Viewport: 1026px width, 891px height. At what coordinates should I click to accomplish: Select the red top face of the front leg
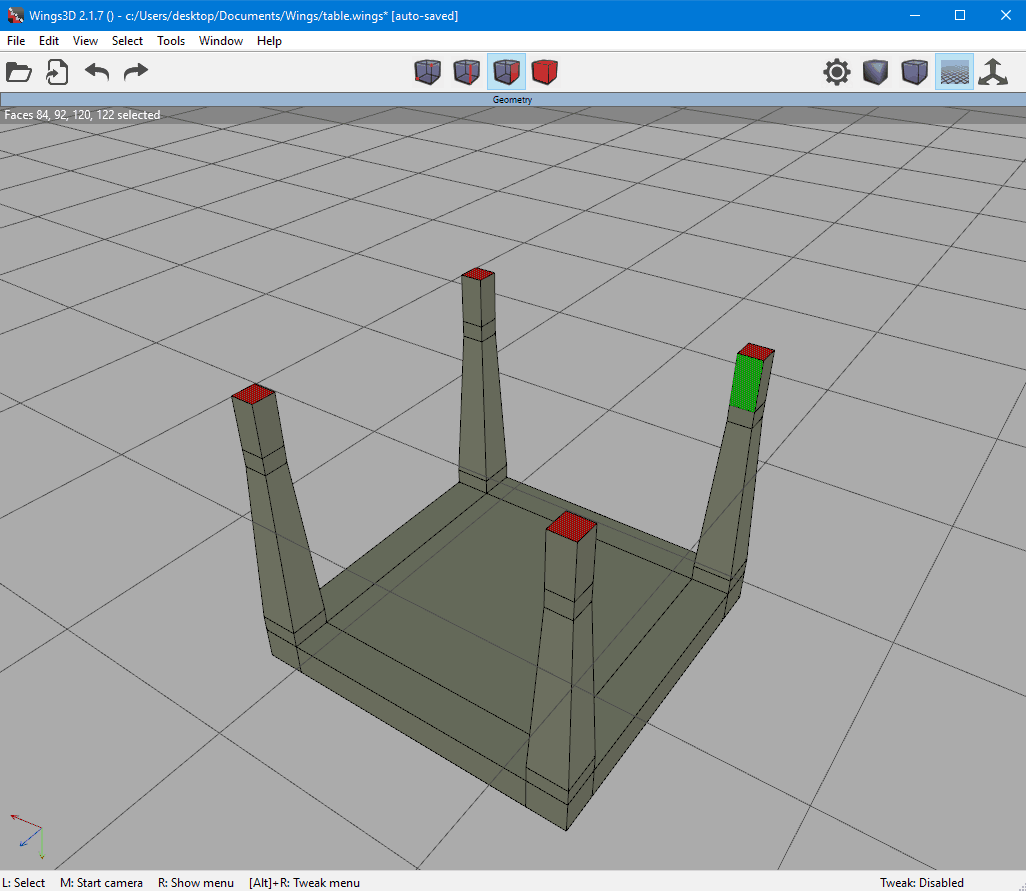coord(572,526)
